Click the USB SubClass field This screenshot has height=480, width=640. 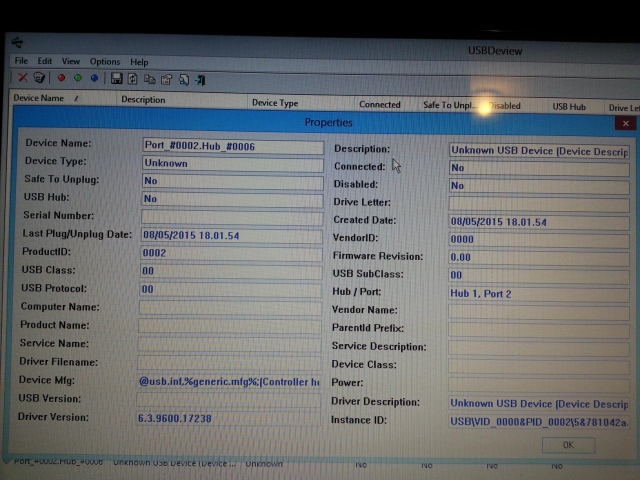[x=539, y=276]
